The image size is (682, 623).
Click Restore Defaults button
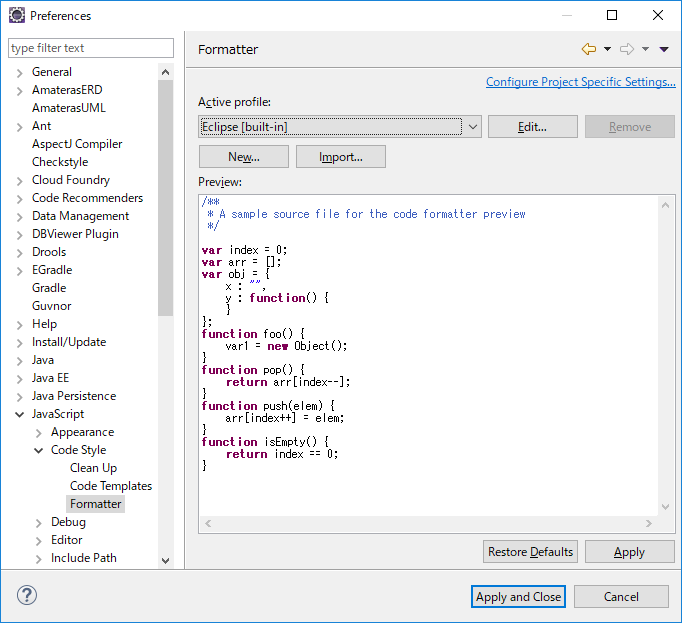point(530,552)
